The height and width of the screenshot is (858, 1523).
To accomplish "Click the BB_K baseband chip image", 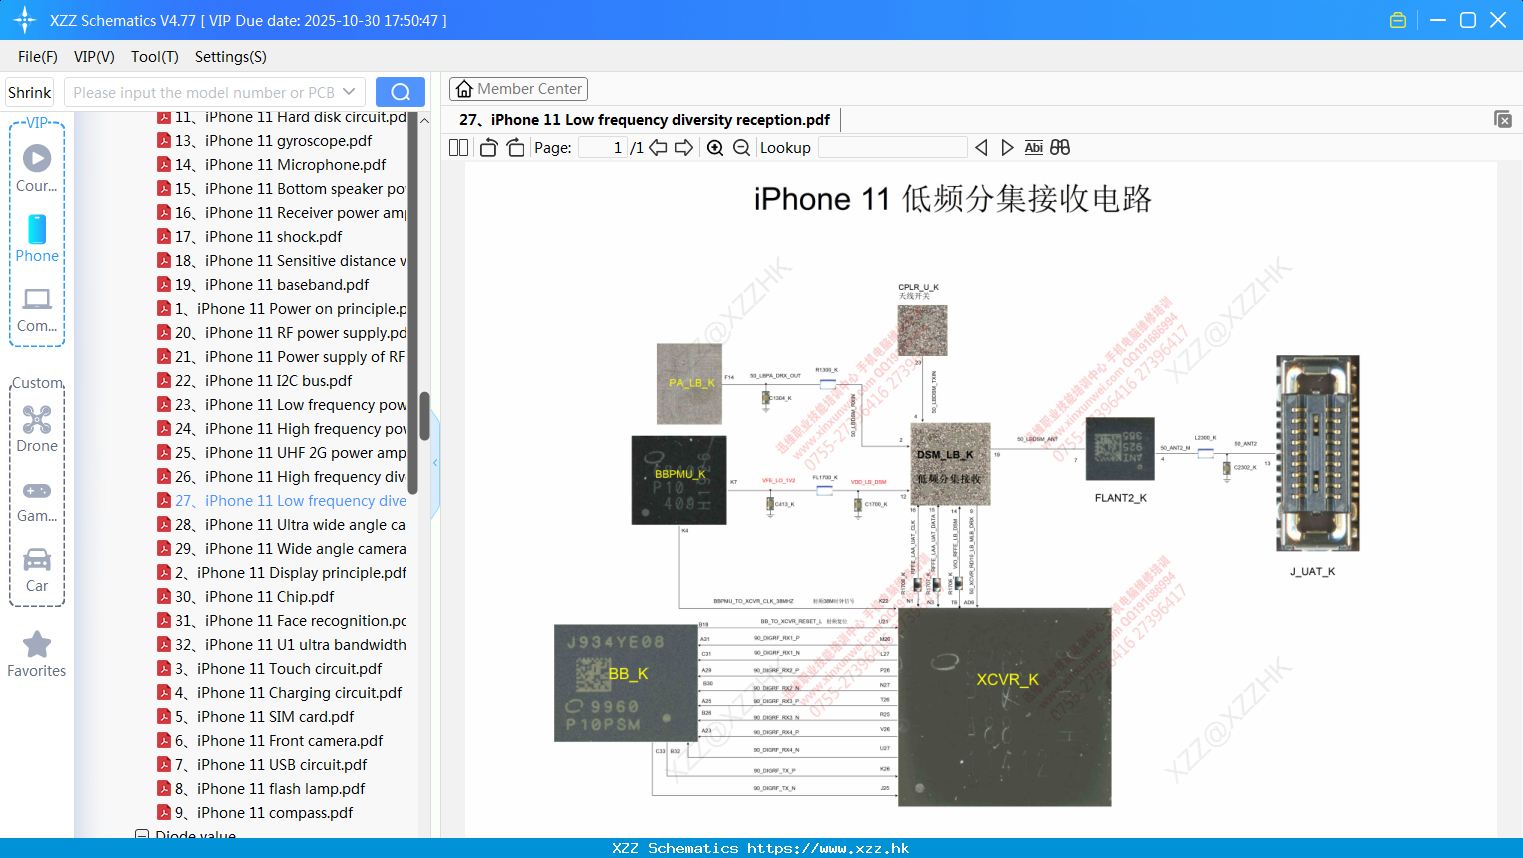I will pyautogui.click(x=626, y=683).
